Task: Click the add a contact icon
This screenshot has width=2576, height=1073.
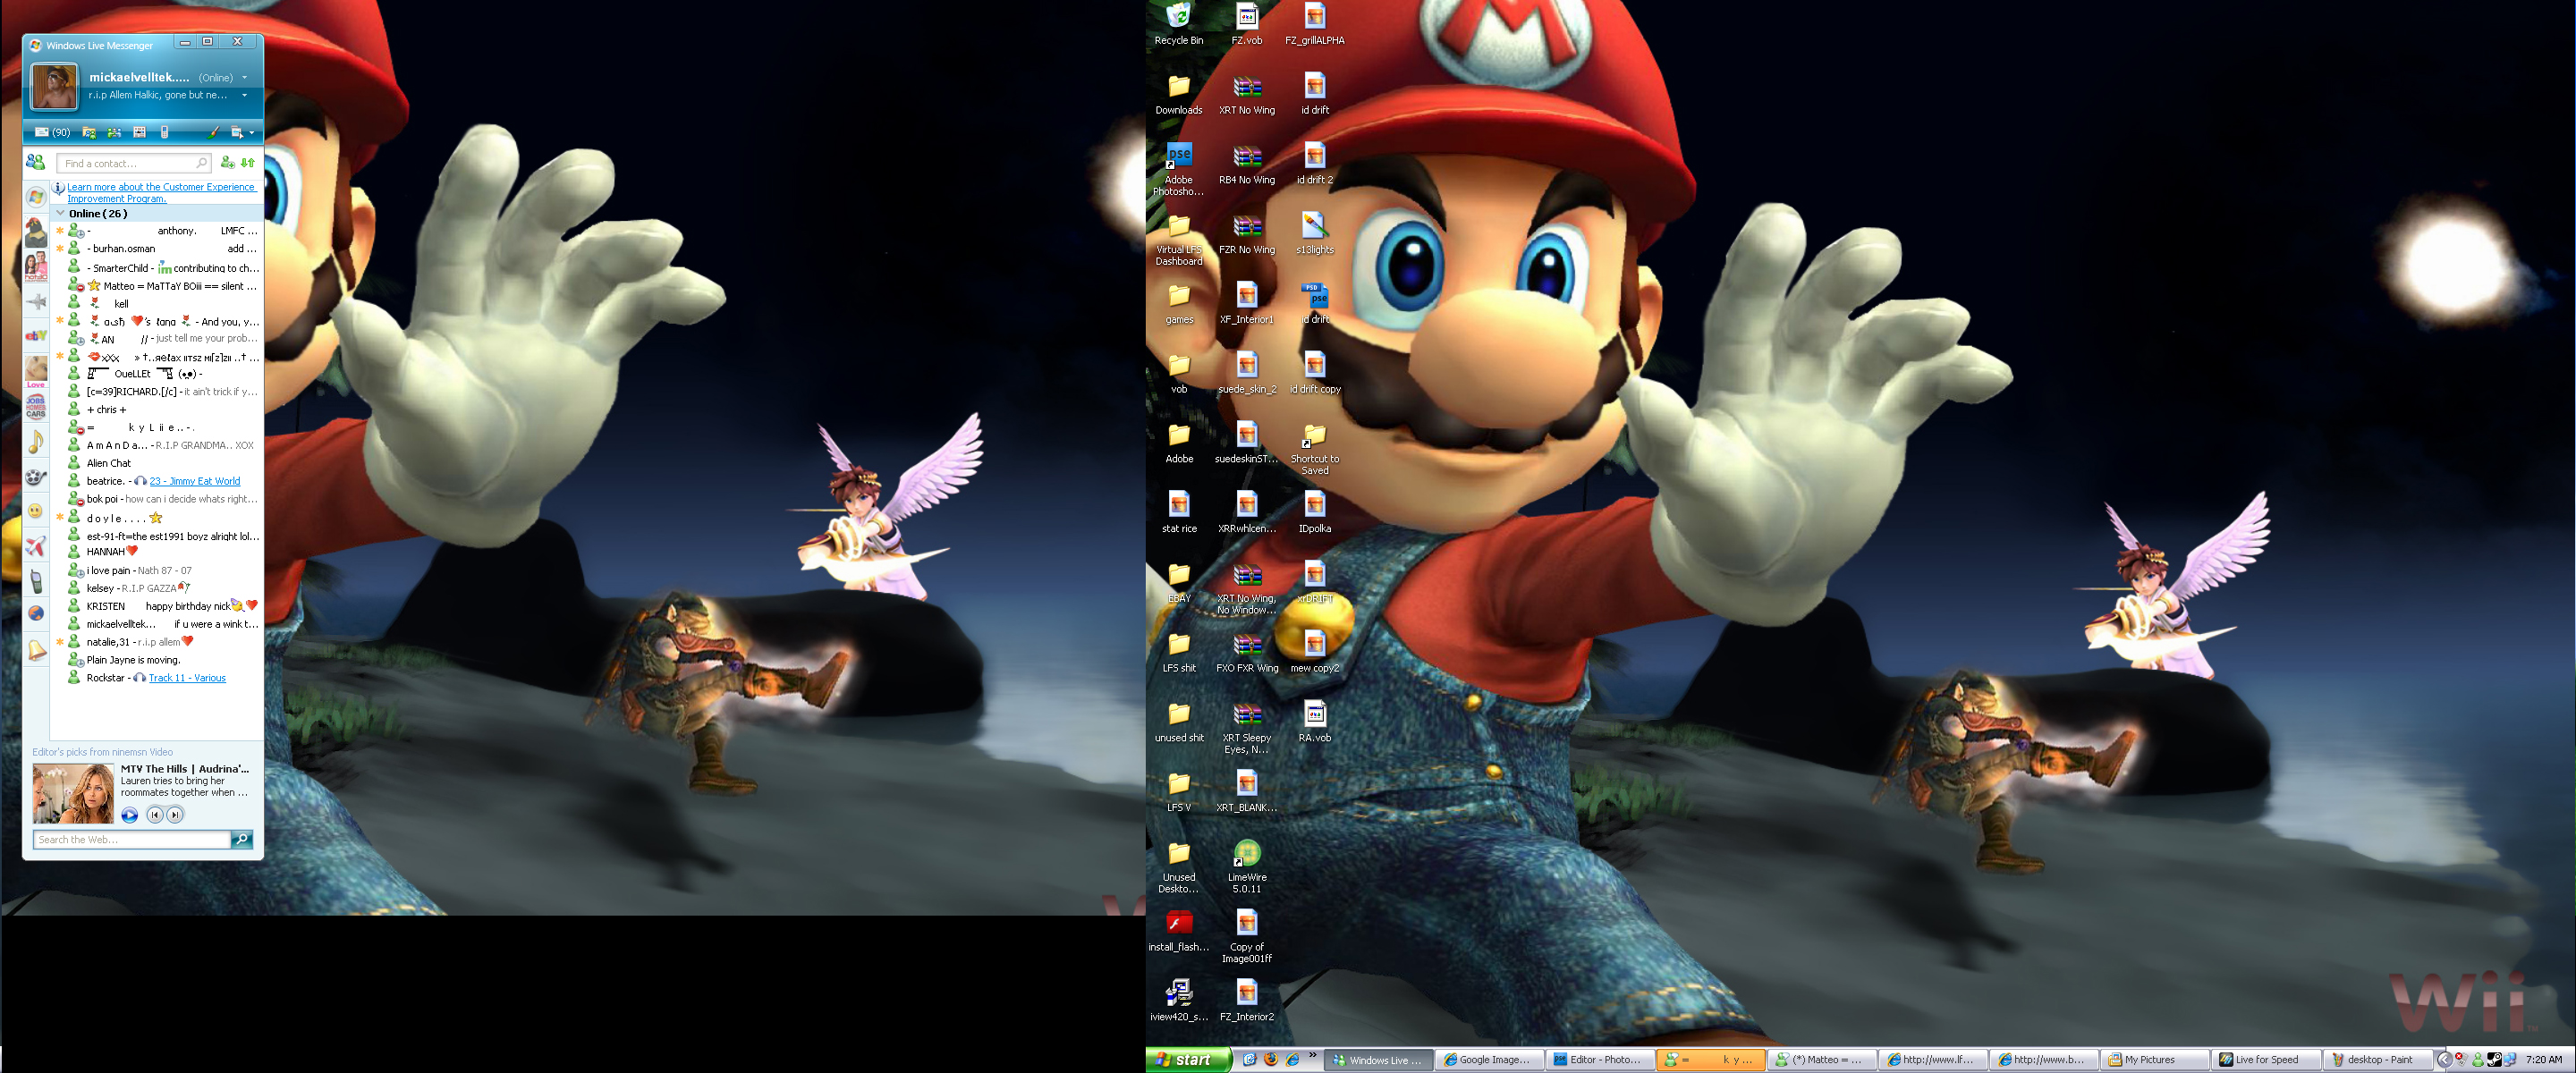Action: [227, 163]
